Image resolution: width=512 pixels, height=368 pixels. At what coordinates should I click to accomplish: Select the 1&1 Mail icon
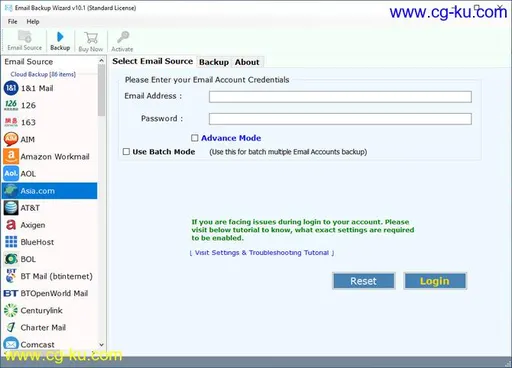point(11,88)
